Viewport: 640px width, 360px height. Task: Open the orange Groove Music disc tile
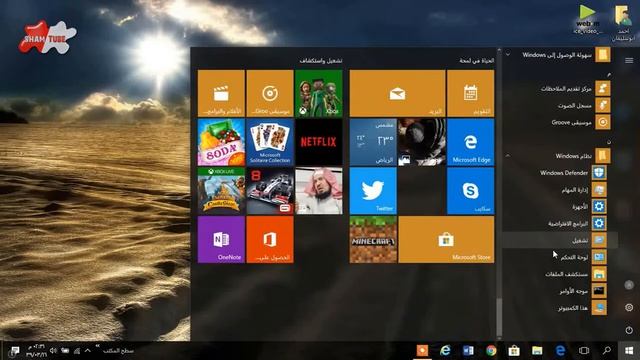tap(270, 93)
